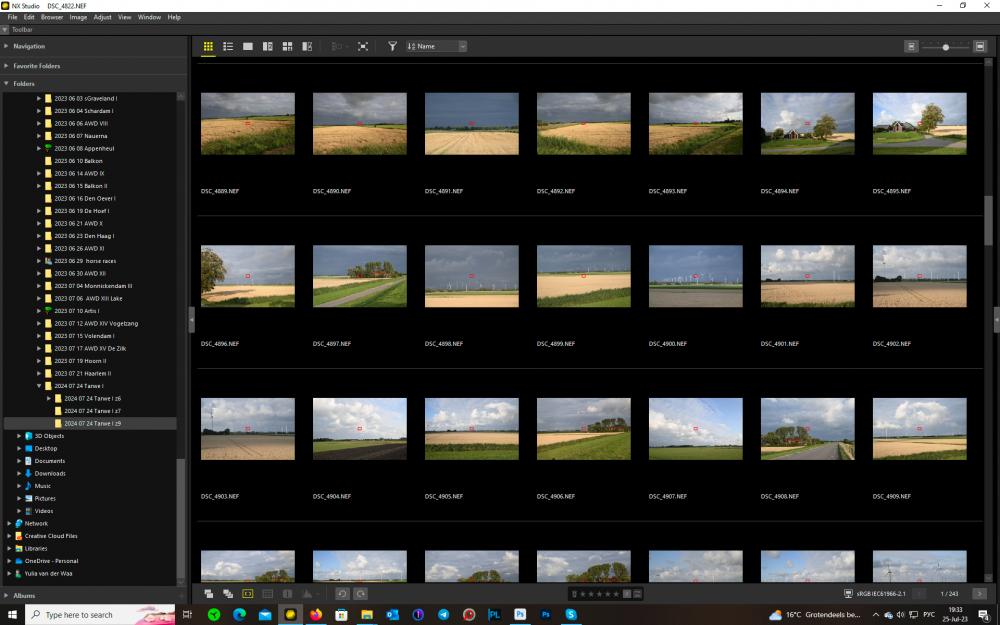Open the Adjust menu
This screenshot has width=1000, height=625.
pos(102,17)
